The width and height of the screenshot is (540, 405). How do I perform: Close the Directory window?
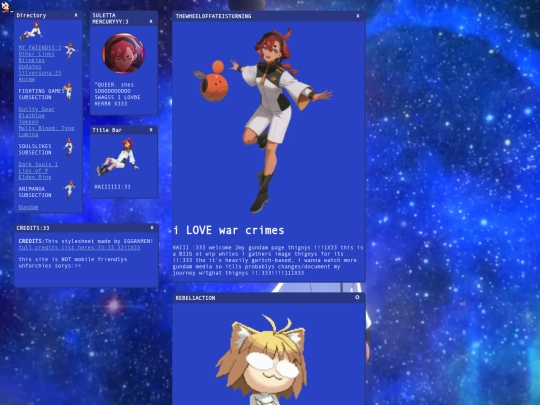(76, 15)
